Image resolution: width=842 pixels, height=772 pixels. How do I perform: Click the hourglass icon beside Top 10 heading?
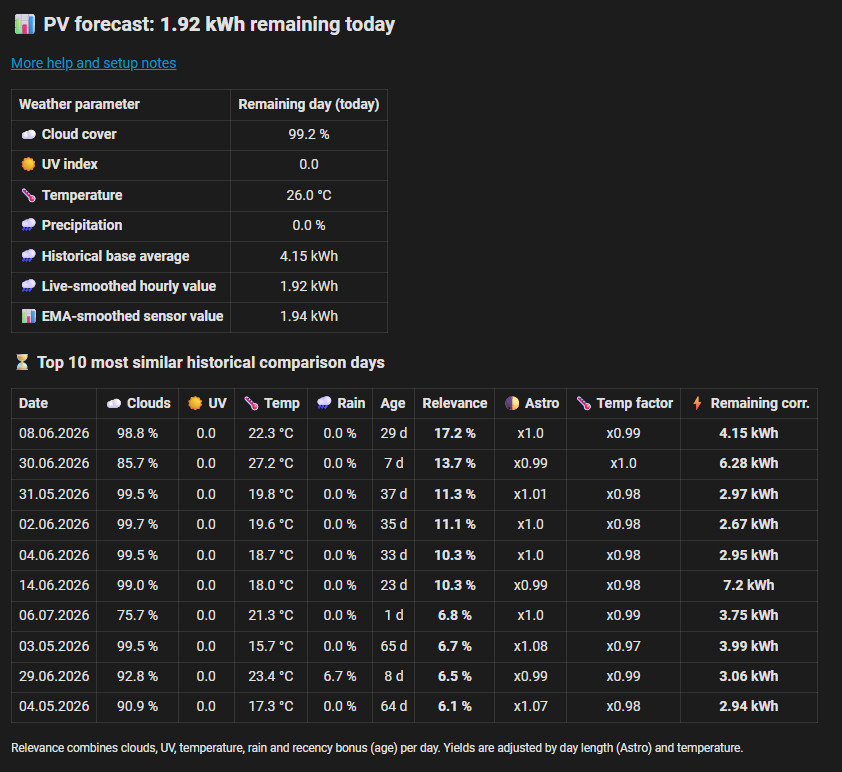click(x=22, y=362)
